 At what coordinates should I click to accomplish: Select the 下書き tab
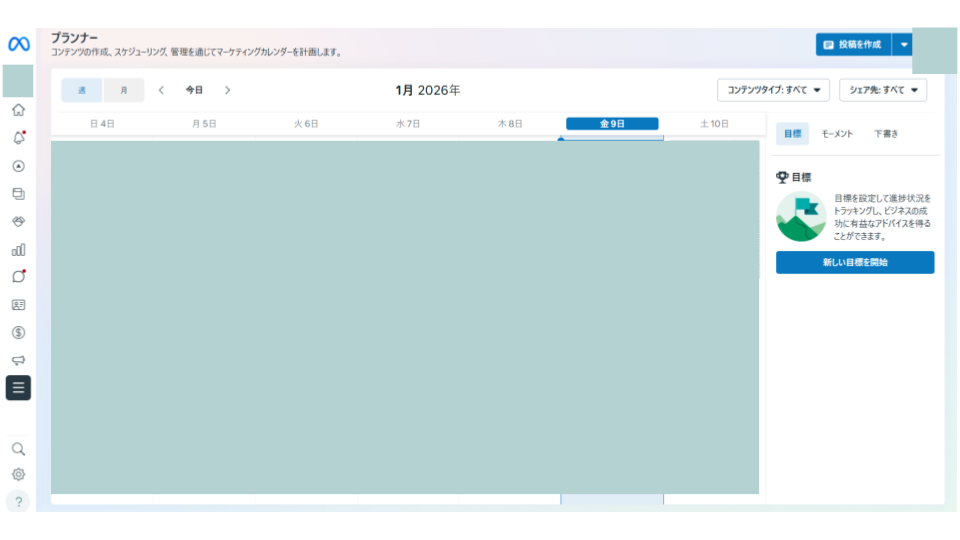pos(885,134)
